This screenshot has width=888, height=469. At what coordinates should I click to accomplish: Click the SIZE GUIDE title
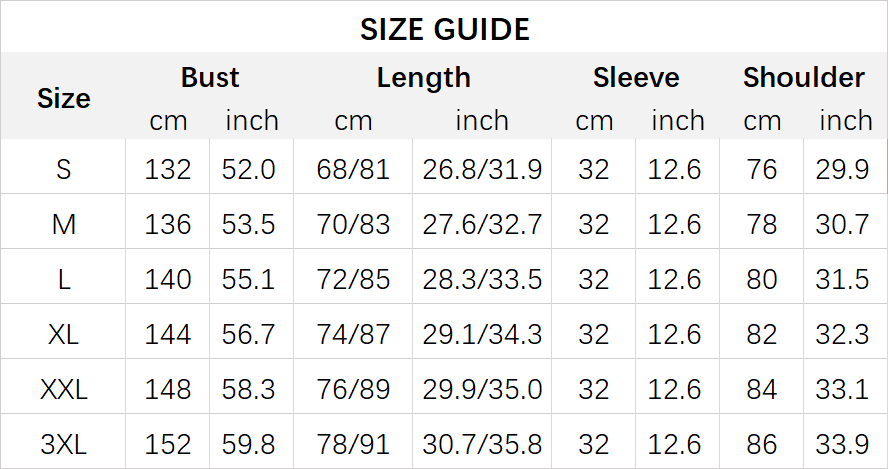click(444, 30)
